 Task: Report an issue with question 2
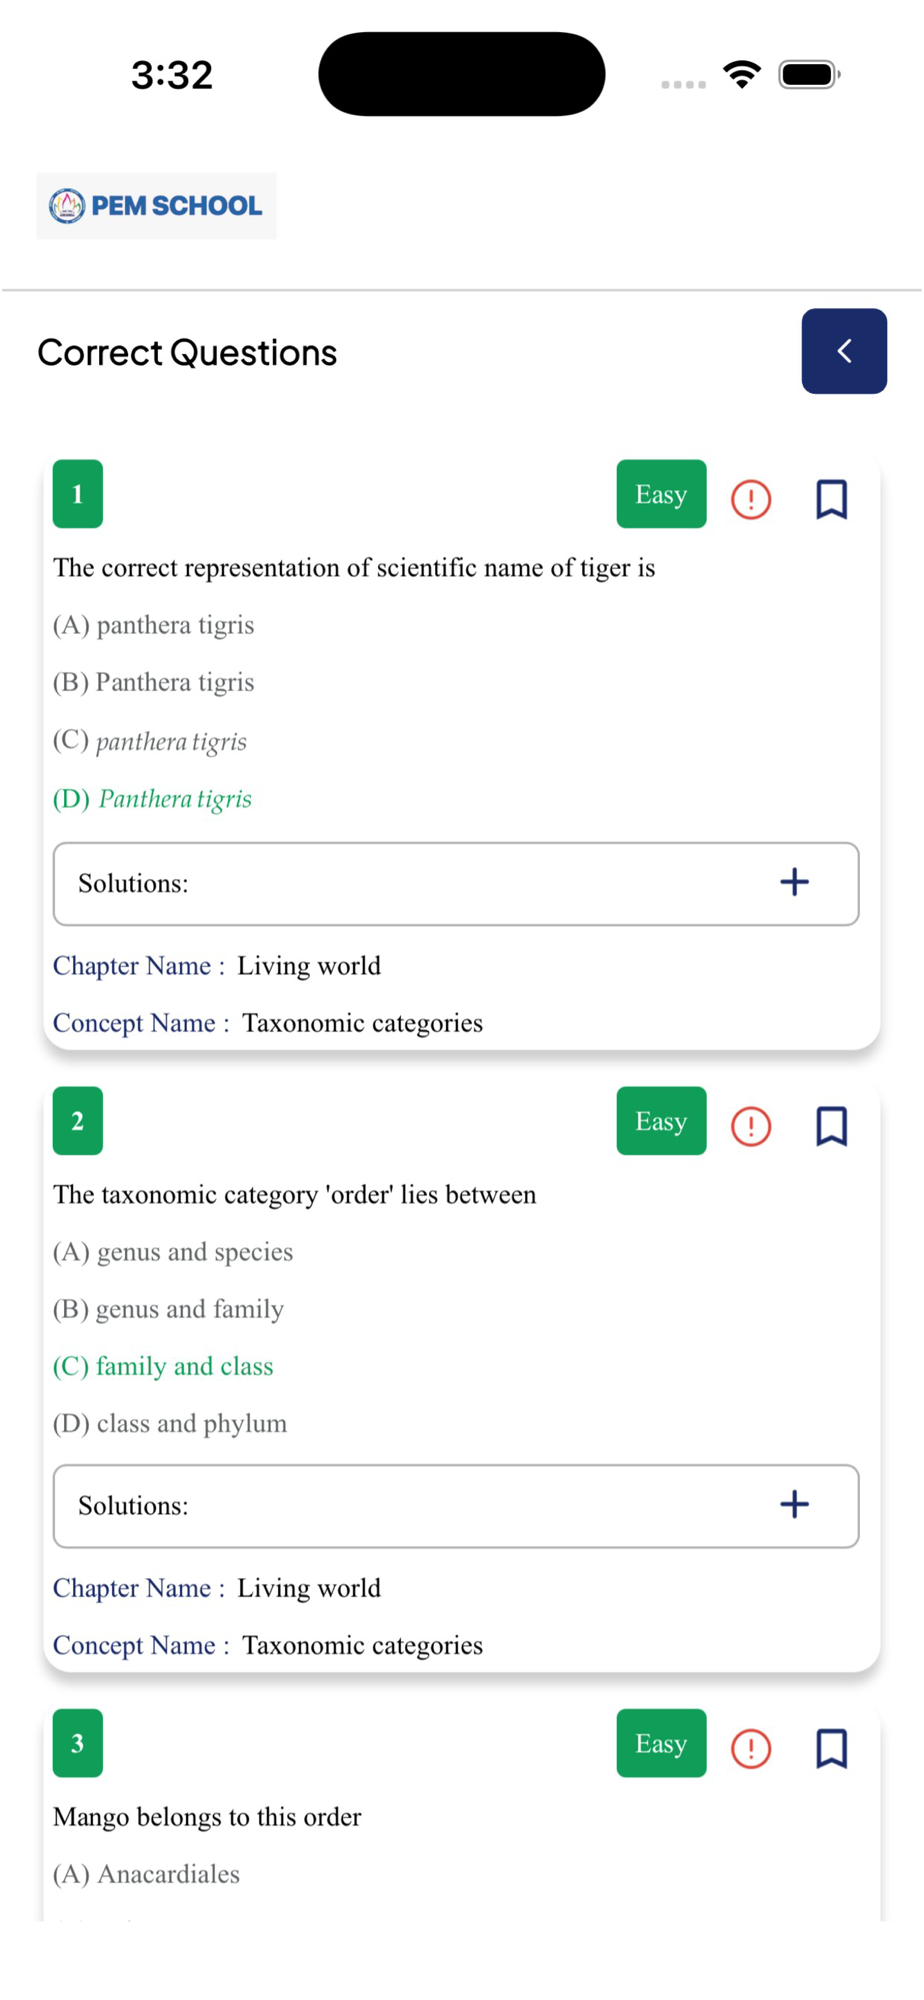(750, 1126)
